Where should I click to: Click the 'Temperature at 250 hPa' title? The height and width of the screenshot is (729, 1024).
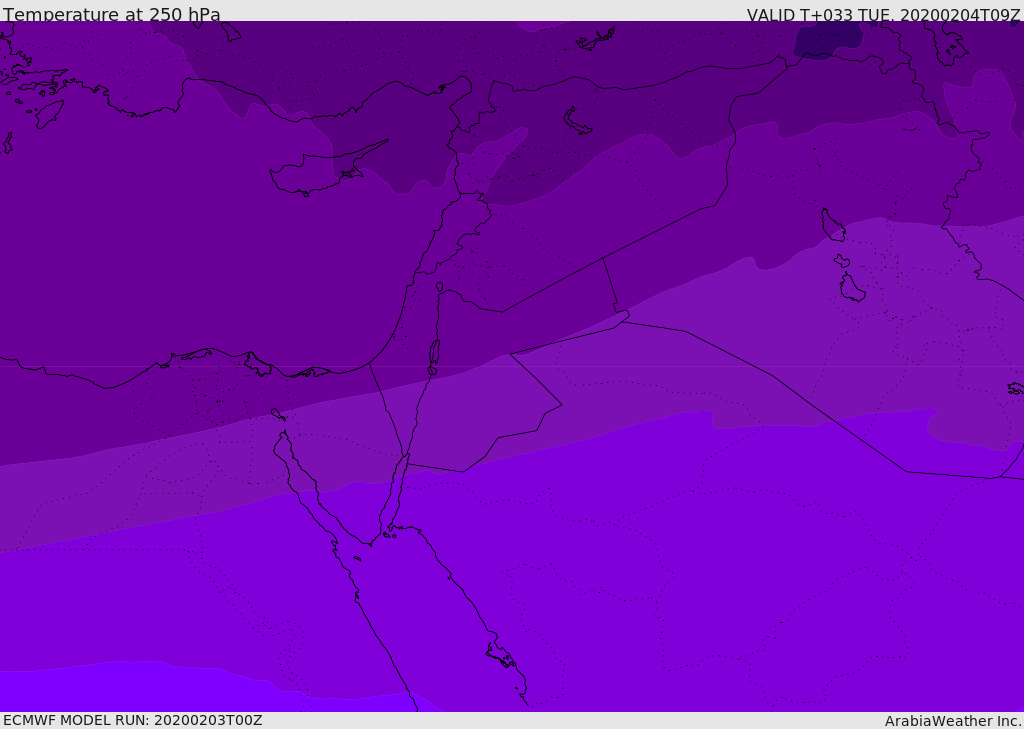tap(112, 14)
